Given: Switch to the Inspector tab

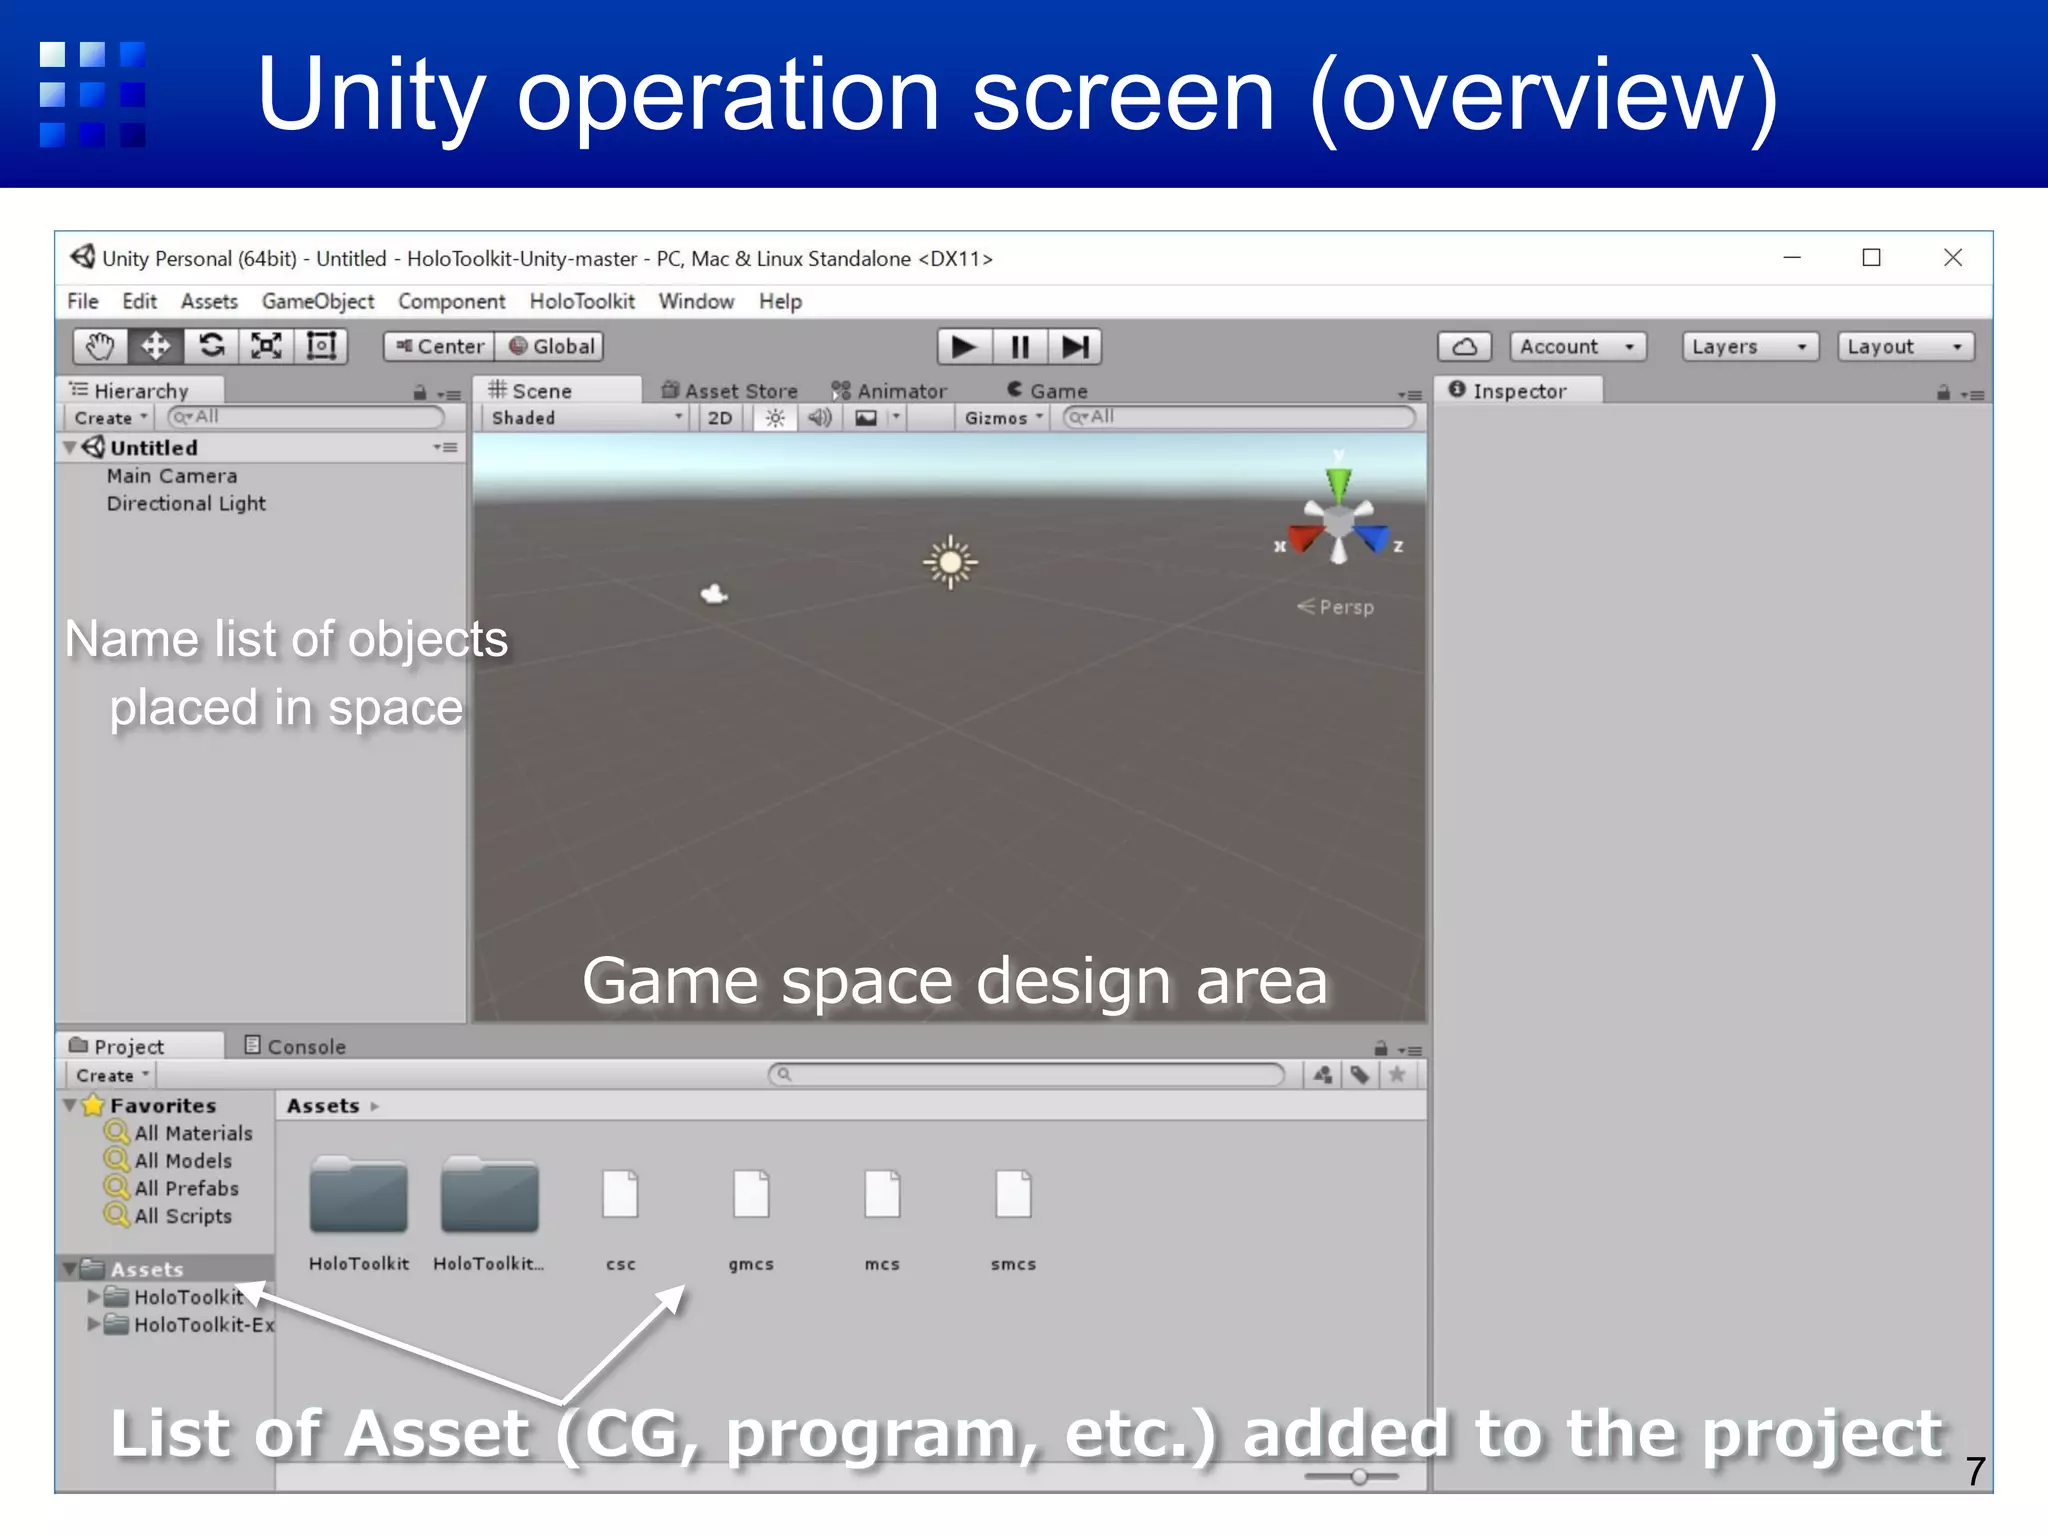Looking at the screenshot, I should pyautogui.click(x=1518, y=391).
